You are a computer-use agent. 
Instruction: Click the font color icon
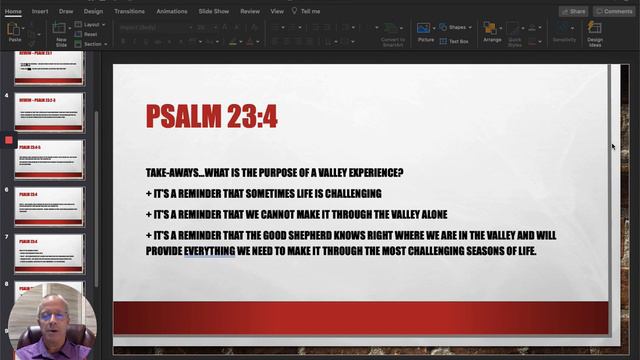click(250, 41)
